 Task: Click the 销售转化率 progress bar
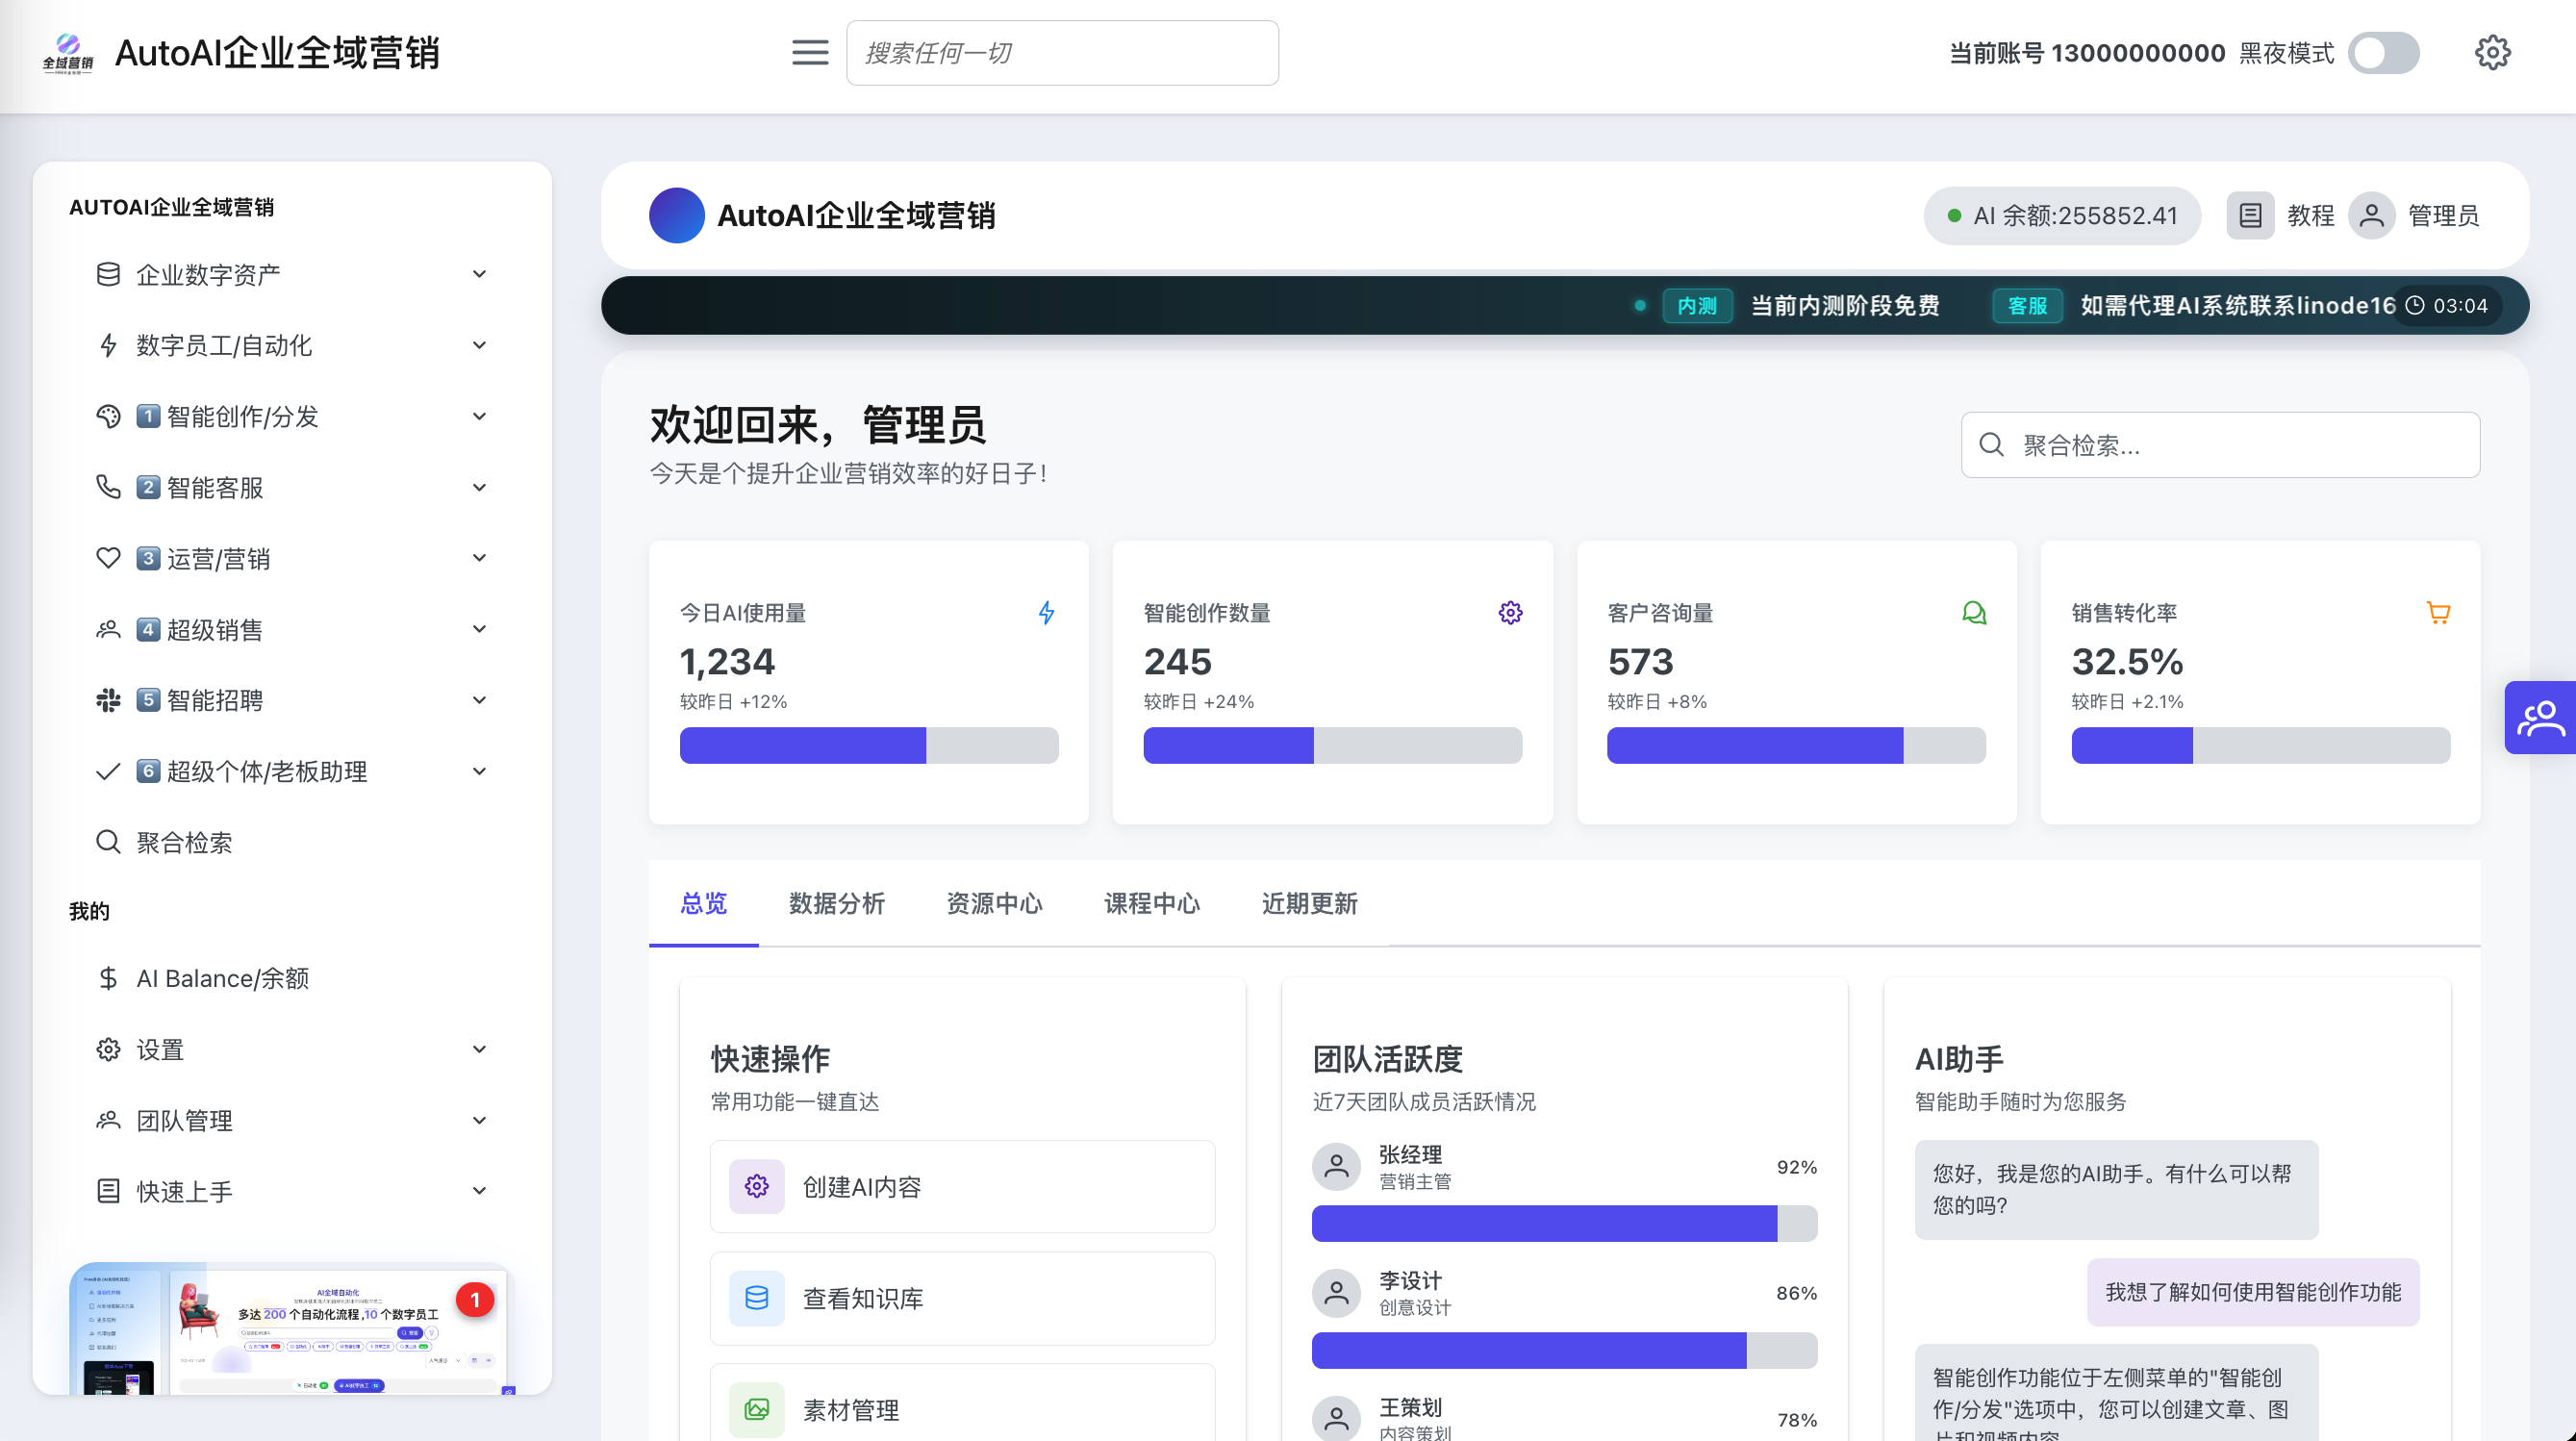click(2261, 746)
